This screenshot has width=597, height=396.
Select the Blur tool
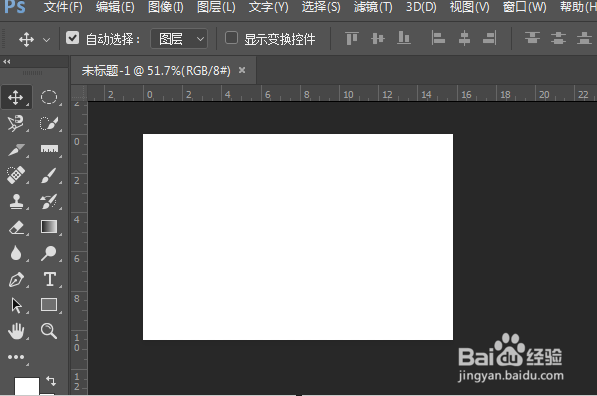16,253
